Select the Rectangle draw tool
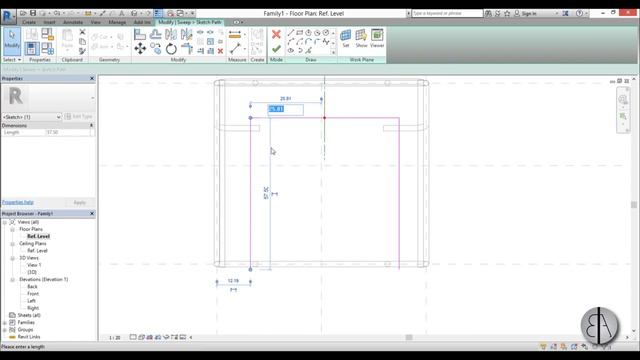This screenshot has height=360, width=640. (x=300, y=33)
